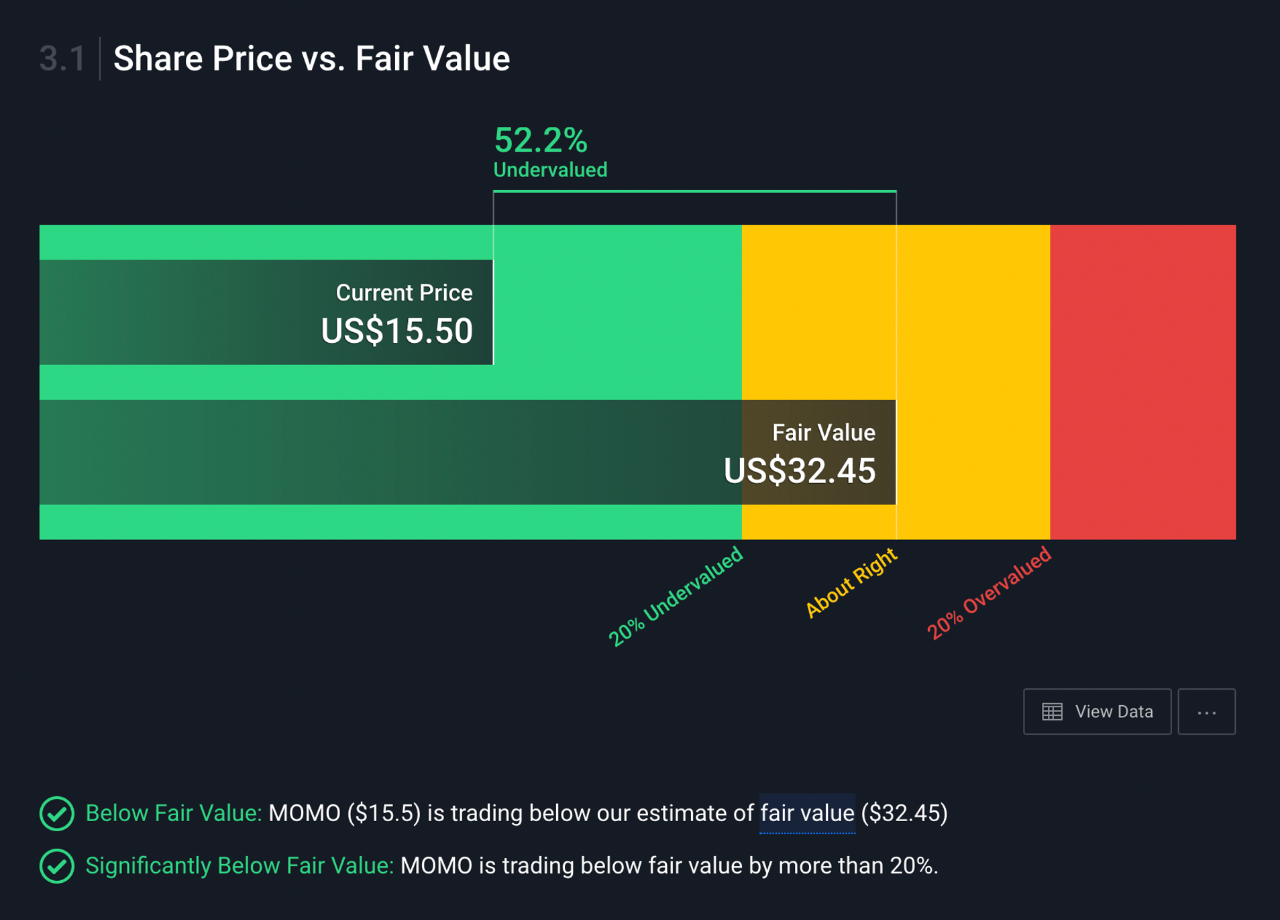Click the Significantly Below Fair Value green label

(x=240, y=866)
